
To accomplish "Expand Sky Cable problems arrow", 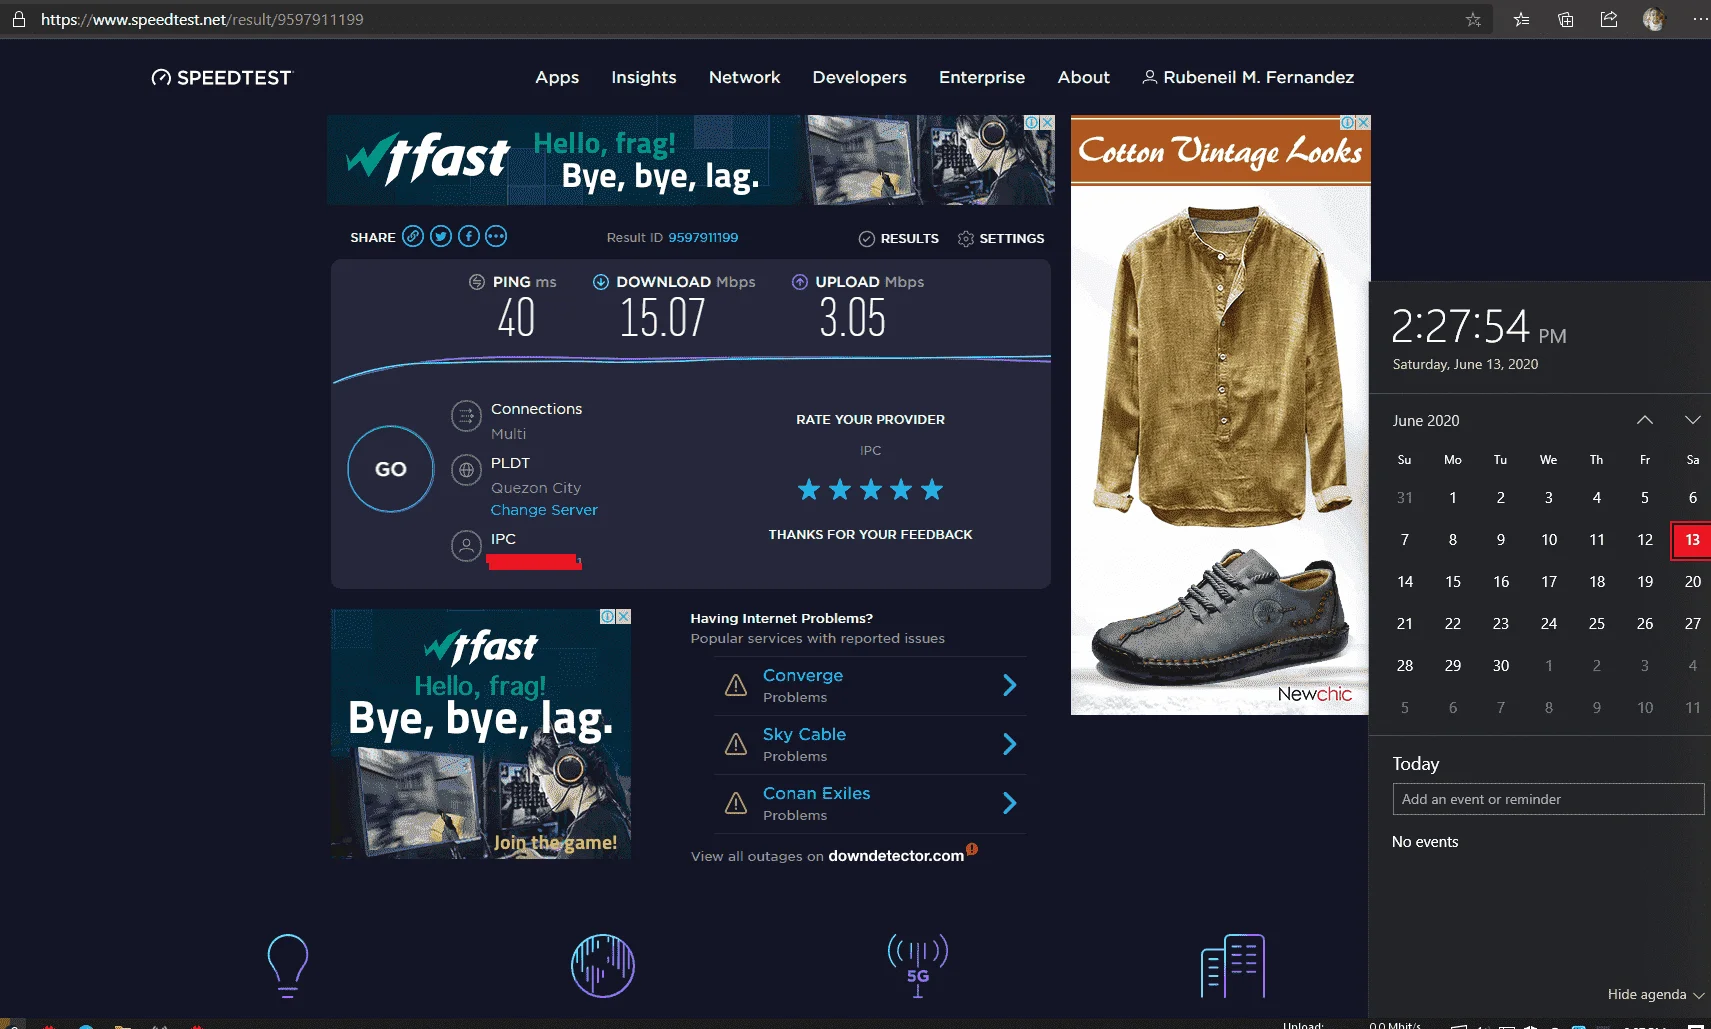I will tap(1009, 744).
